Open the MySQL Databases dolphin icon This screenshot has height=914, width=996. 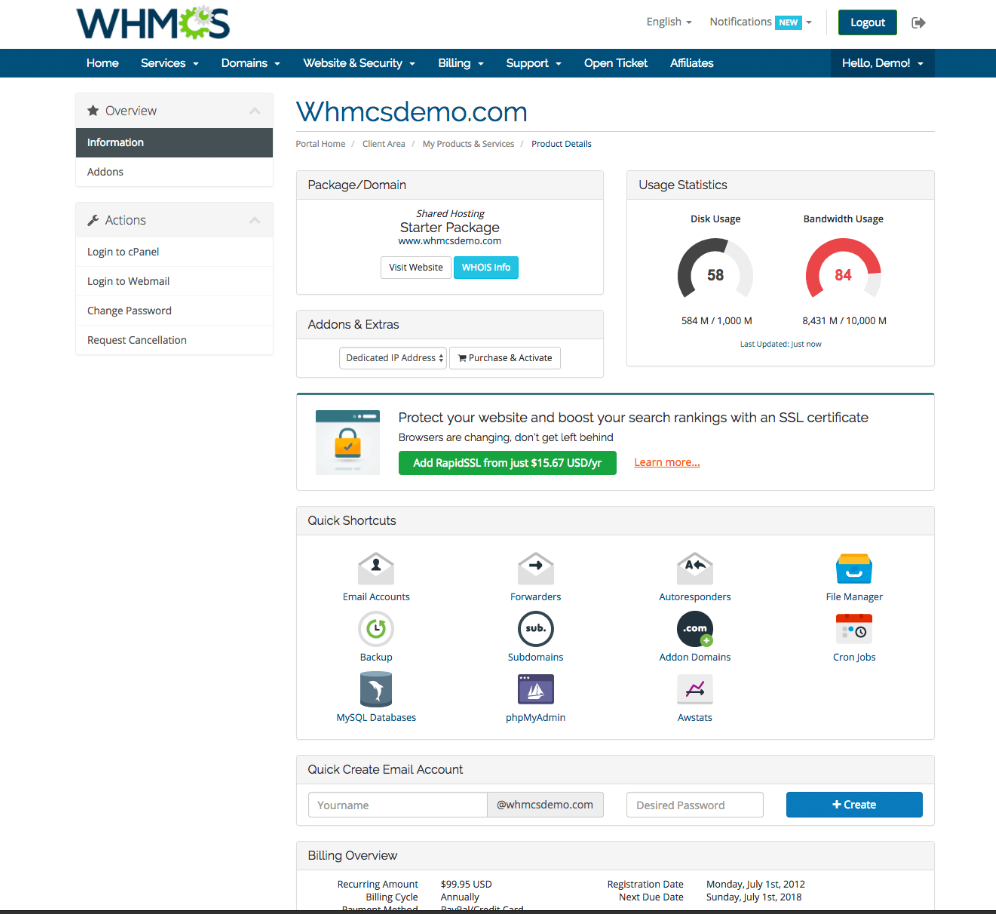[376, 689]
